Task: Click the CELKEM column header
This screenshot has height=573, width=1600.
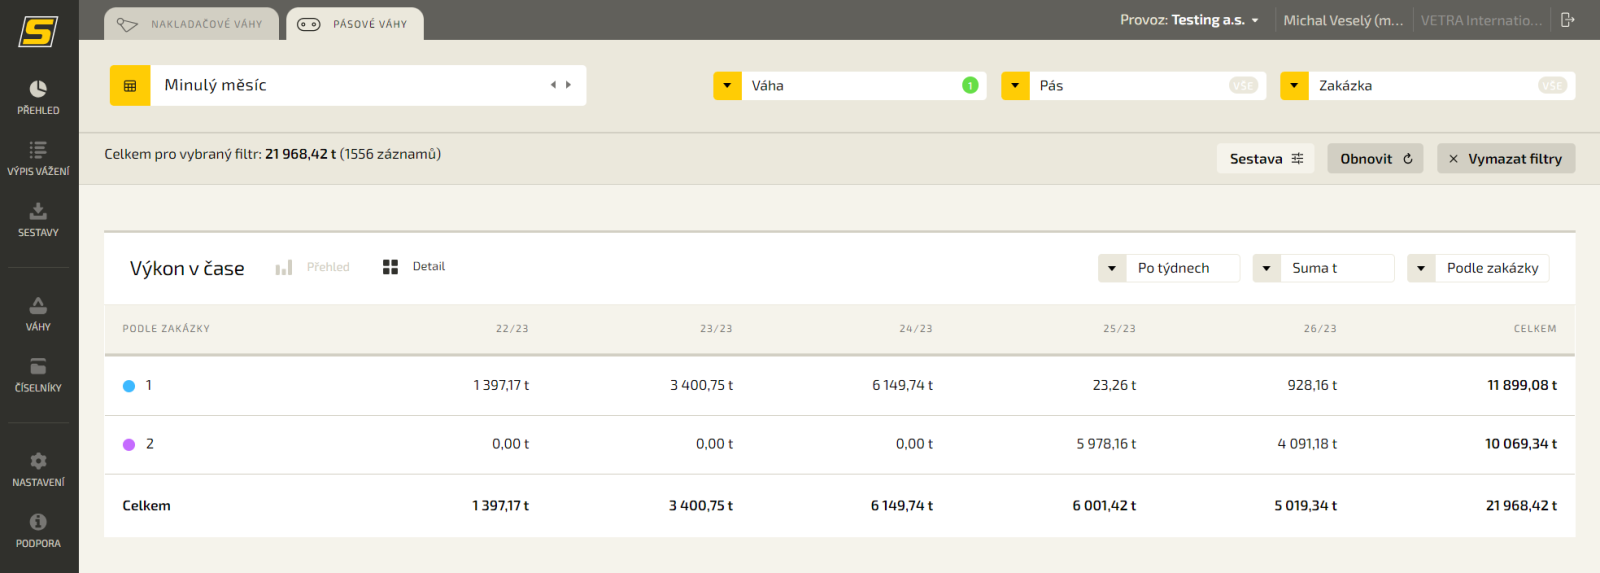Action: [x=1535, y=329]
